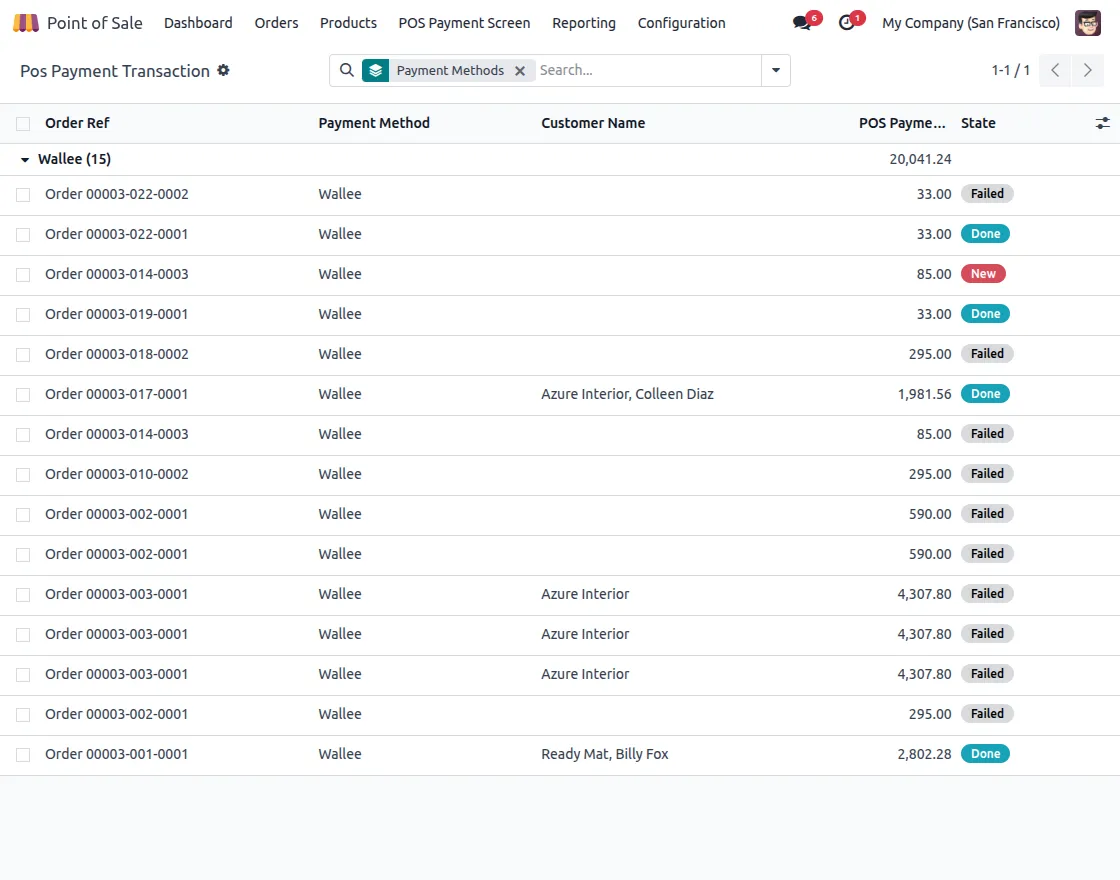Click the Failed badge on Order 00003-010-0002

(x=987, y=474)
